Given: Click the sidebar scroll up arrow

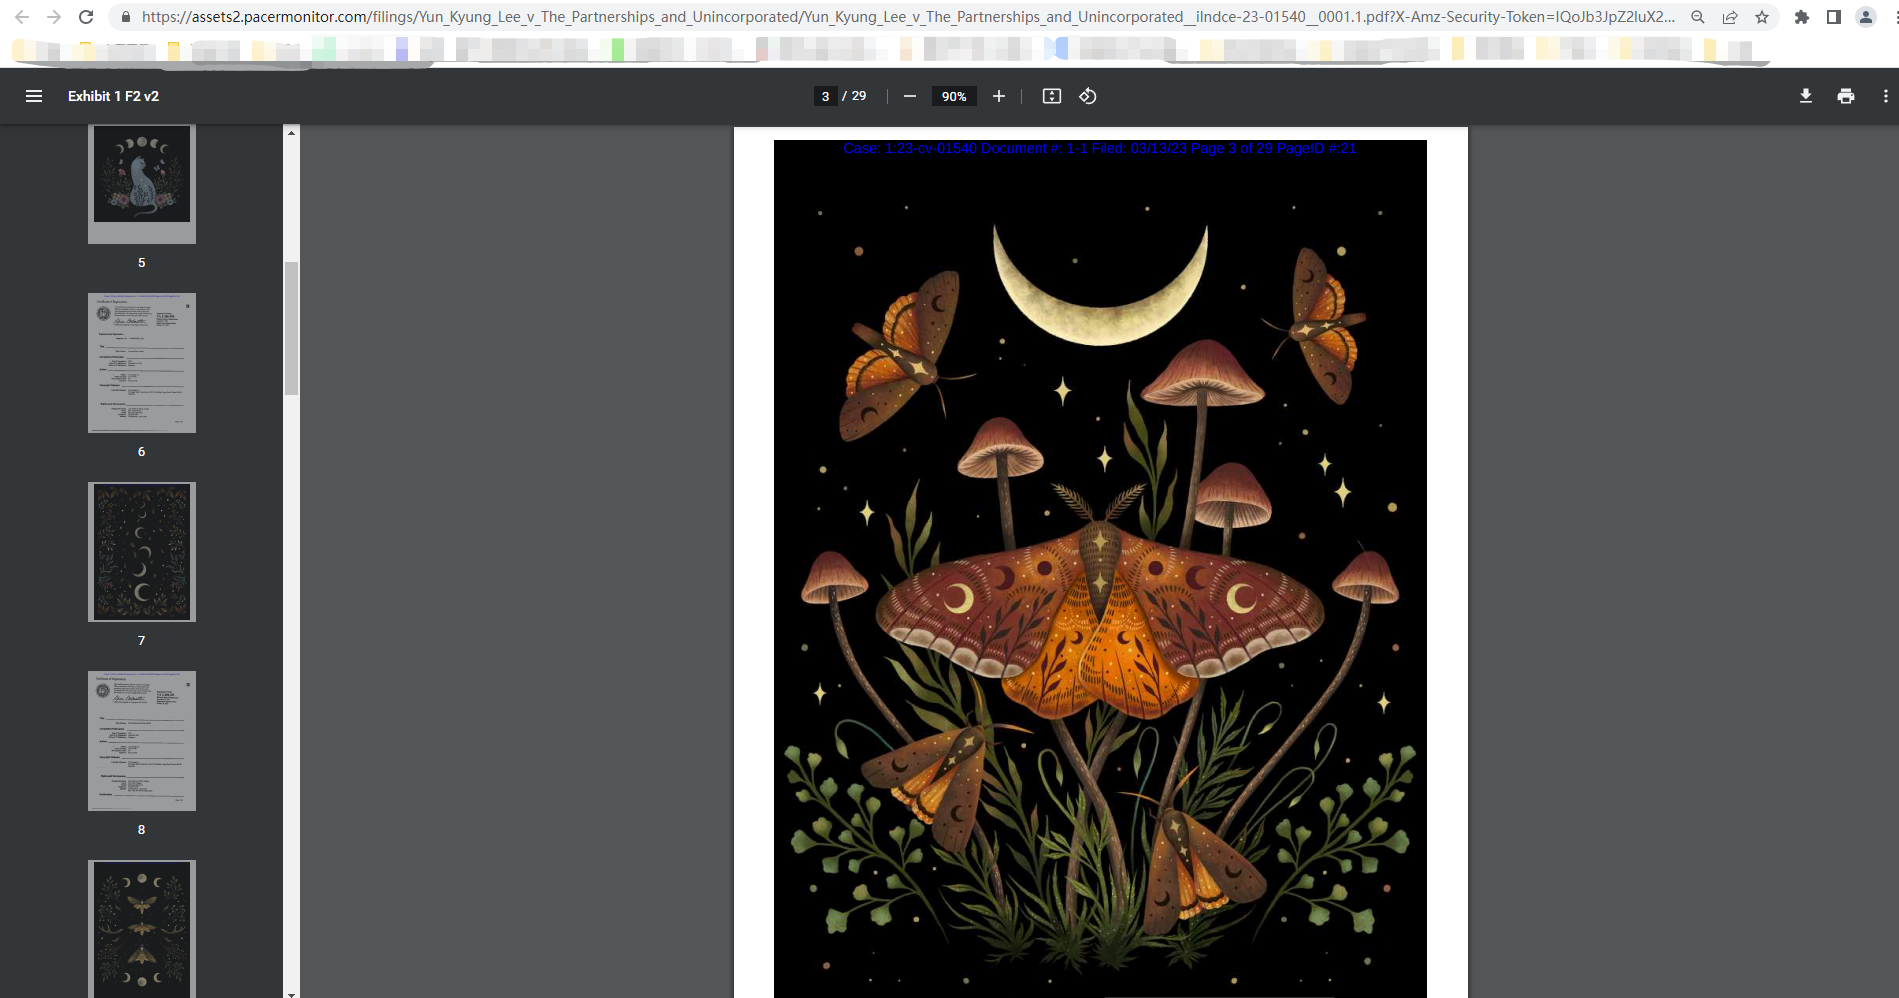Looking at the screenshot, I should point(292,133).
